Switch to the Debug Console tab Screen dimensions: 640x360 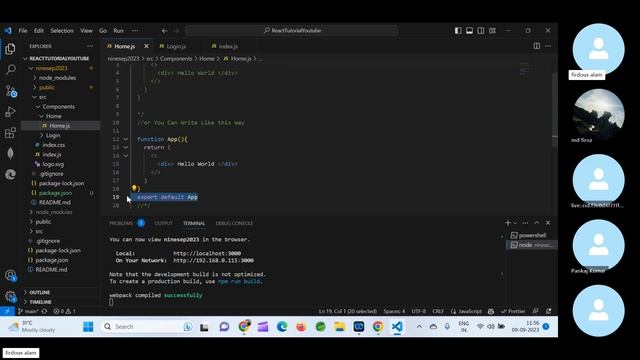point(234,223)
